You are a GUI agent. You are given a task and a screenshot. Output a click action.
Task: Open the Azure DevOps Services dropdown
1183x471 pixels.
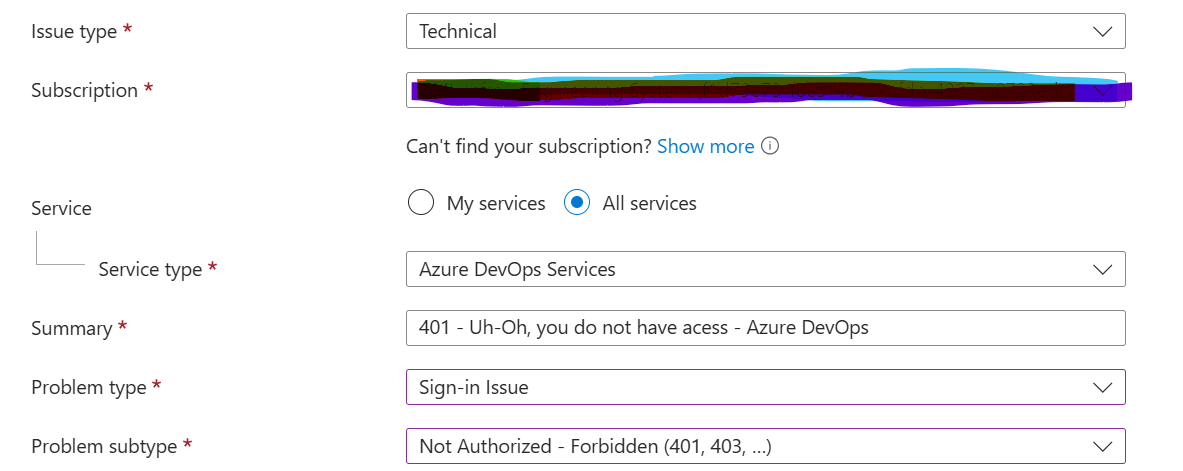click(766, 269)
